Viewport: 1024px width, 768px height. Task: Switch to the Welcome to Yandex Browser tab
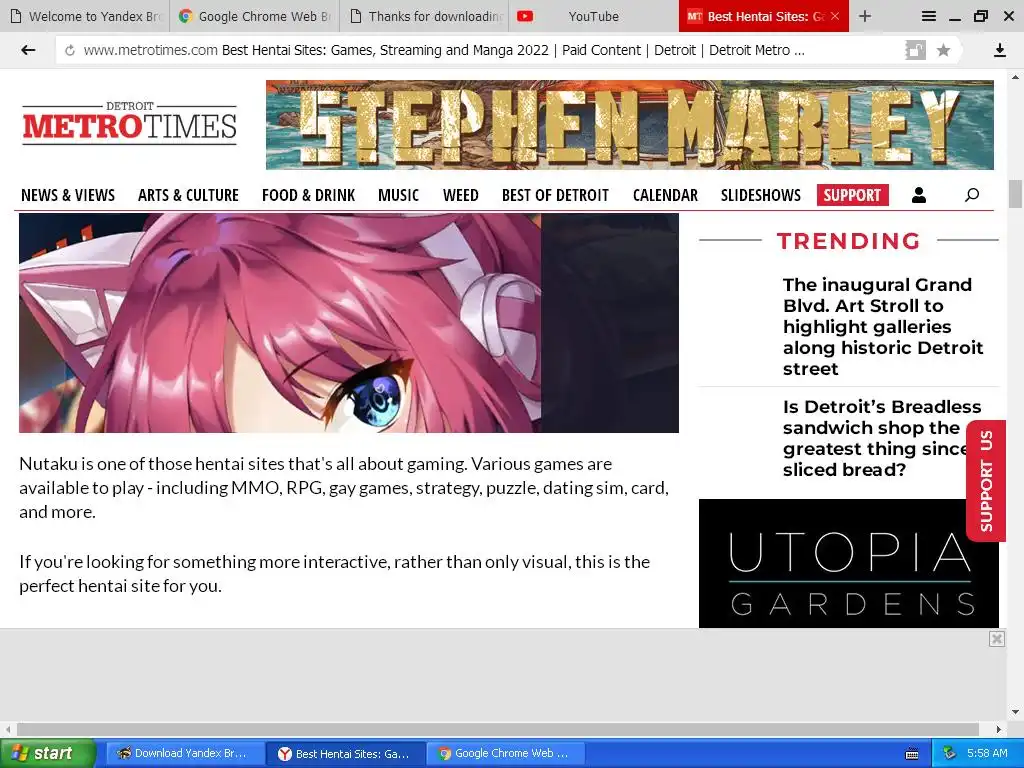pyautogui.click(x=85, y=16)
